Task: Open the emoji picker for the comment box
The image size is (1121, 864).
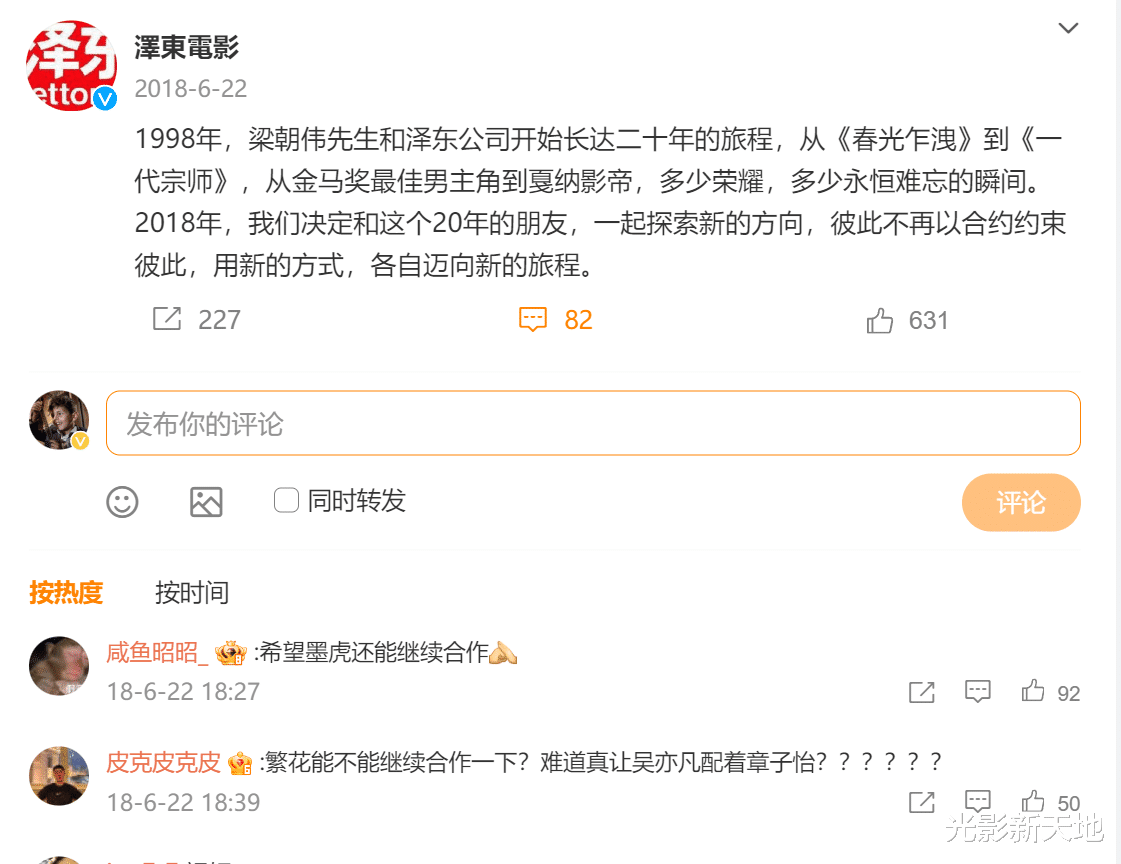Action: (122, 502)
